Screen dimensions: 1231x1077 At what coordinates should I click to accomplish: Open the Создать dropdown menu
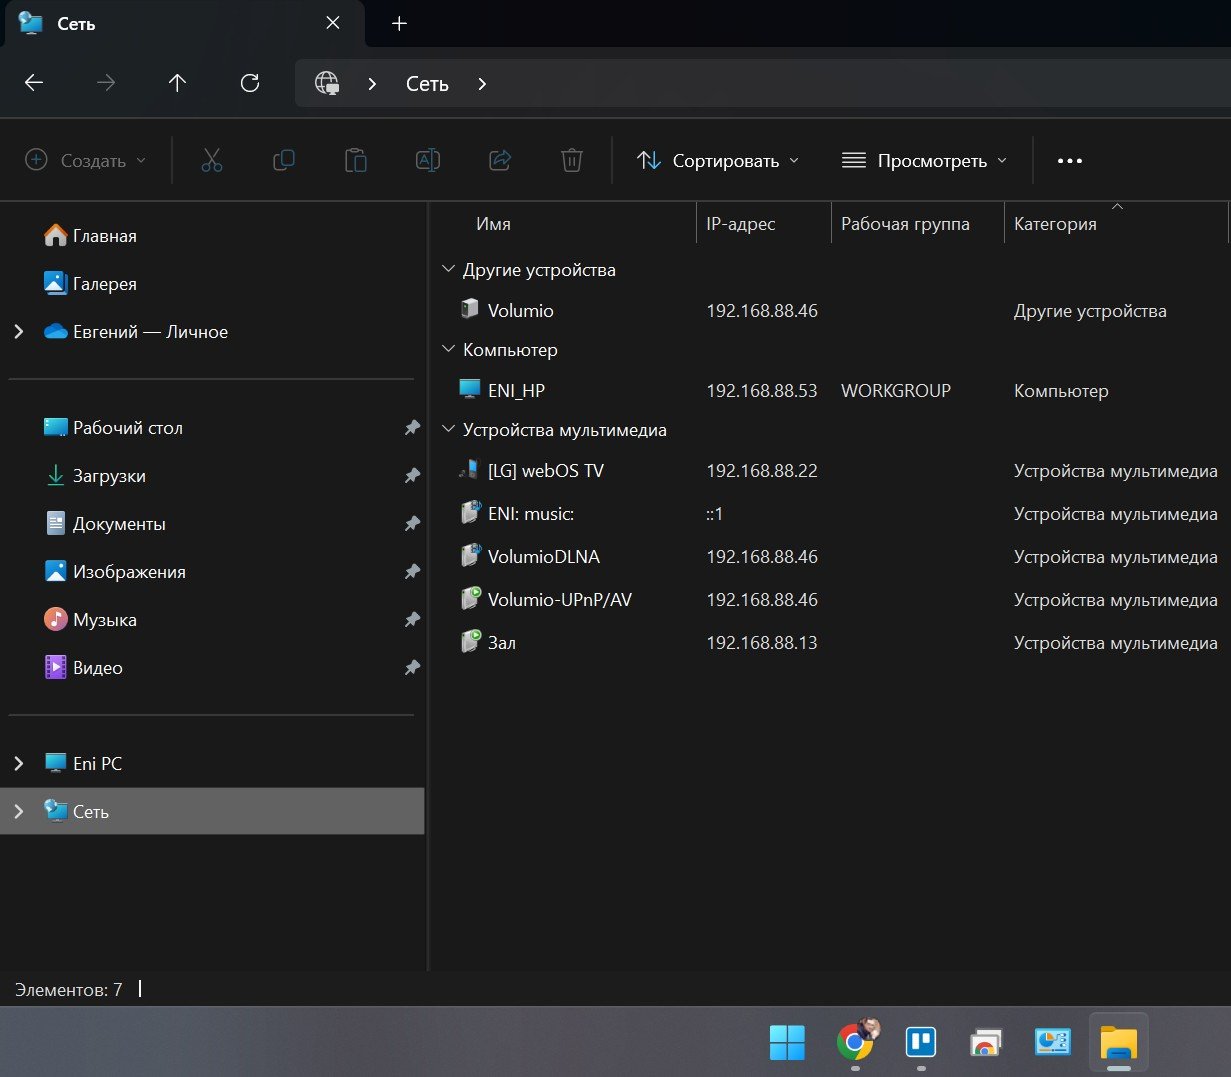[x=86, y=161]
